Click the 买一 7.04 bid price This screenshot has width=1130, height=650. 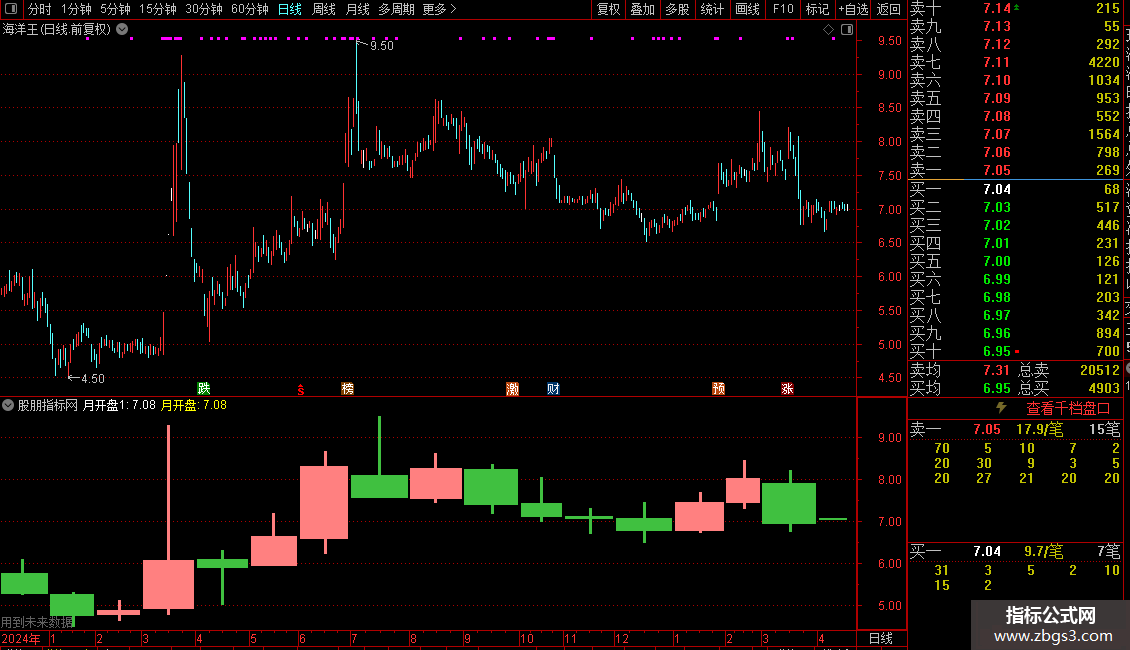tap(997, 189)
